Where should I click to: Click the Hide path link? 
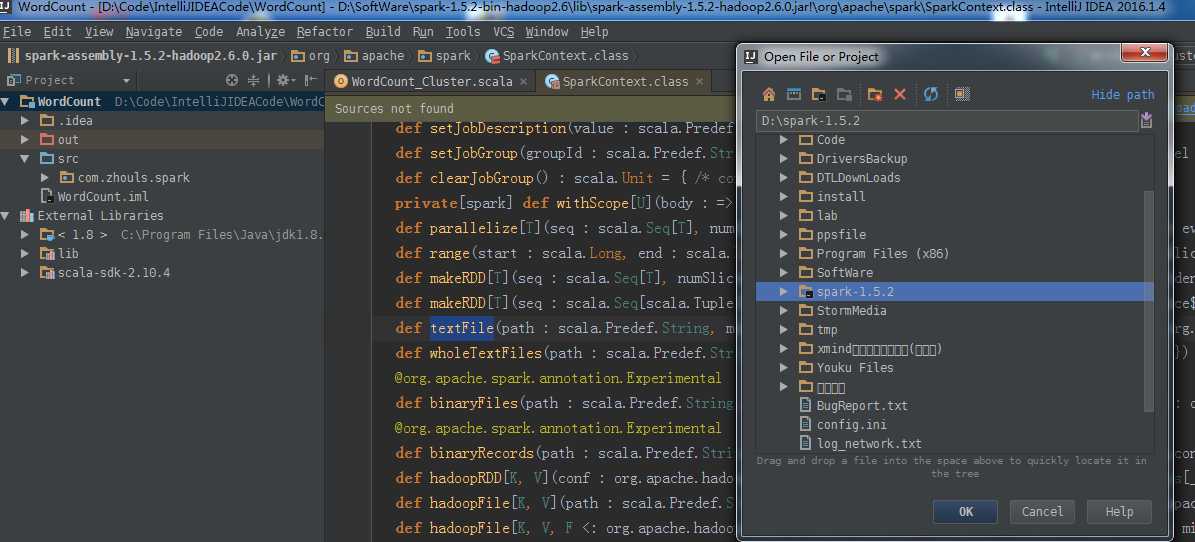coord(1123,95)
